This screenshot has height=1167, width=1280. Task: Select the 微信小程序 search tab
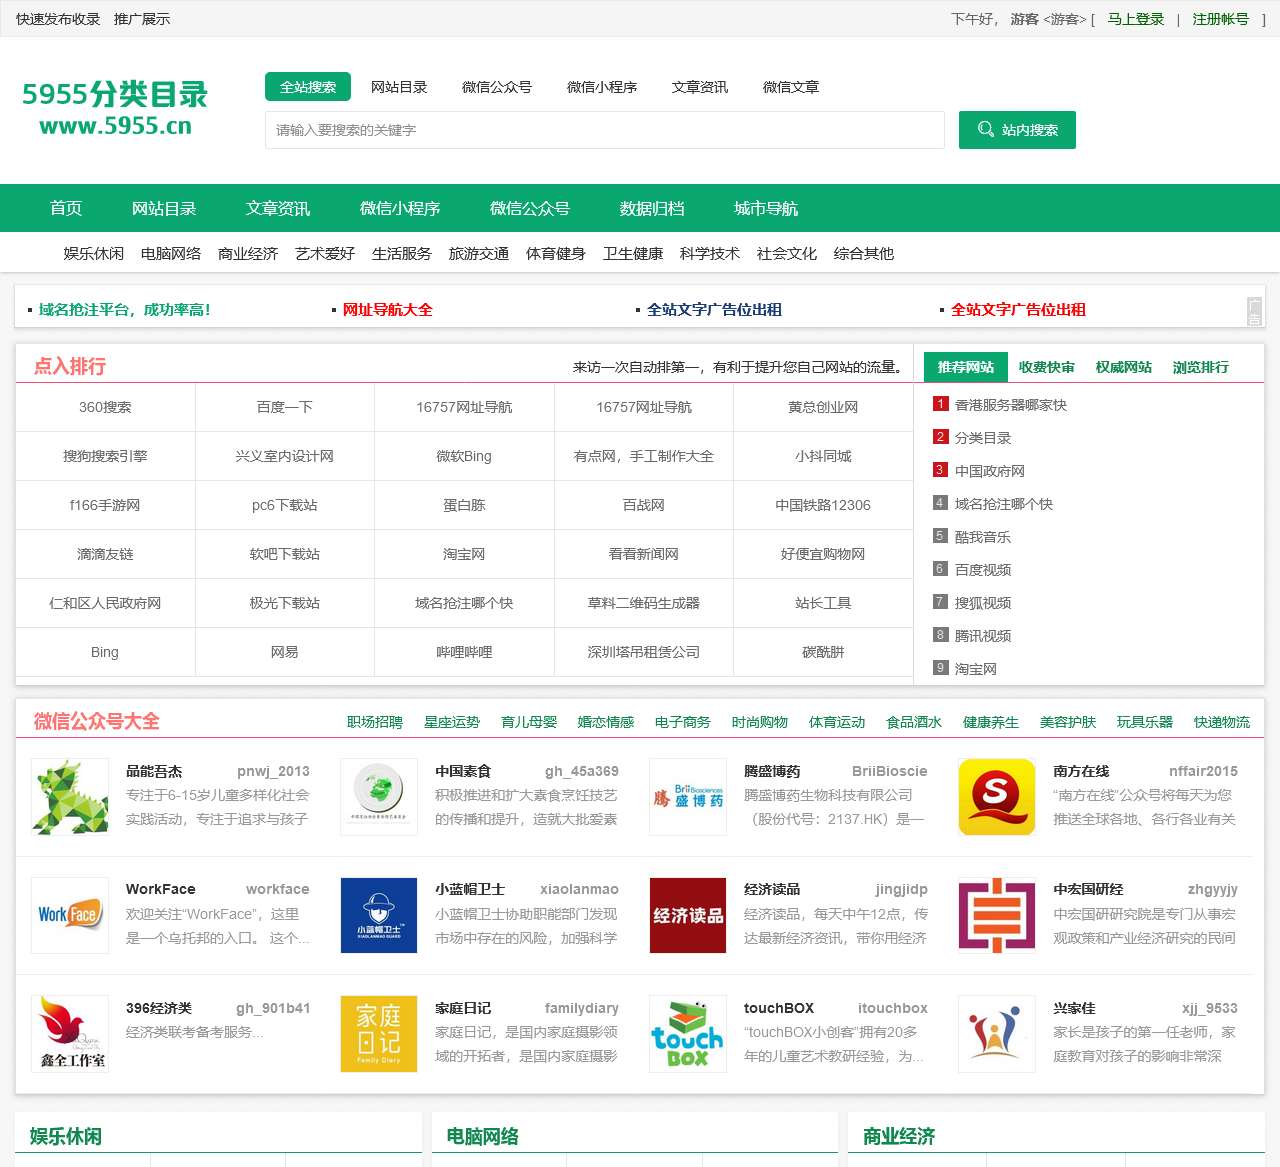coord(602,87)
